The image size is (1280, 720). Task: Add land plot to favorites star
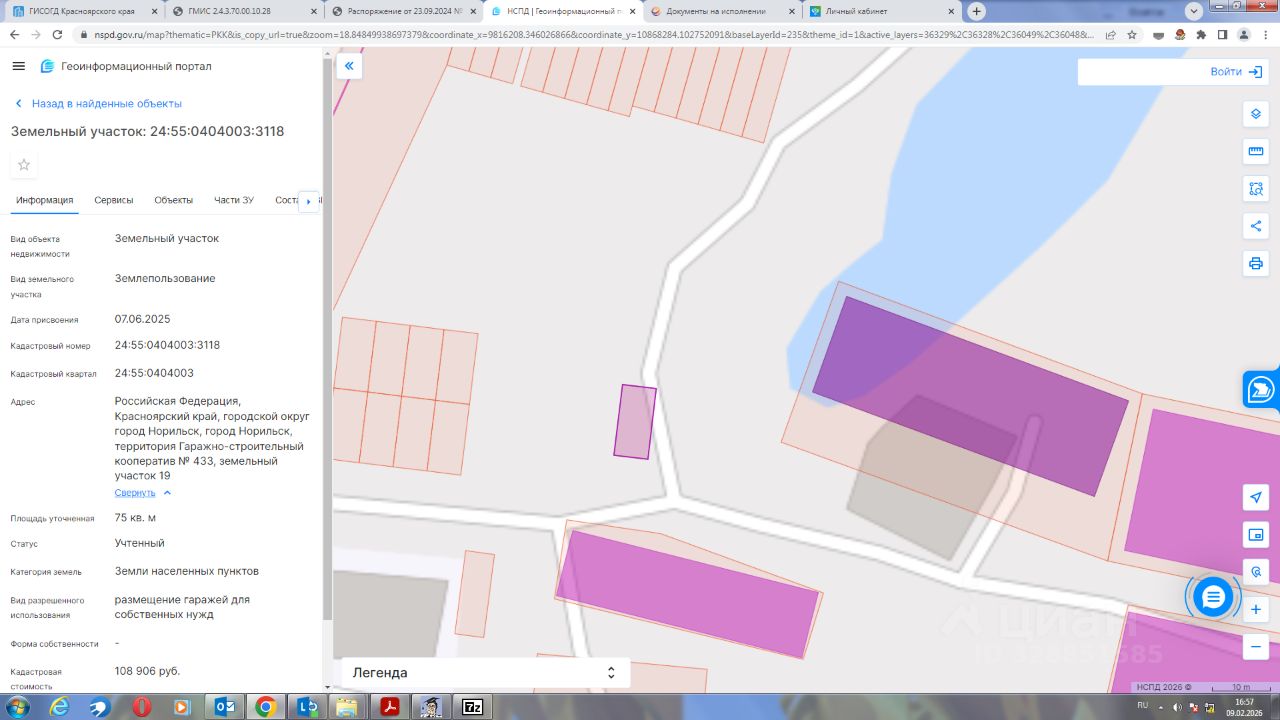tap(24, 165)
